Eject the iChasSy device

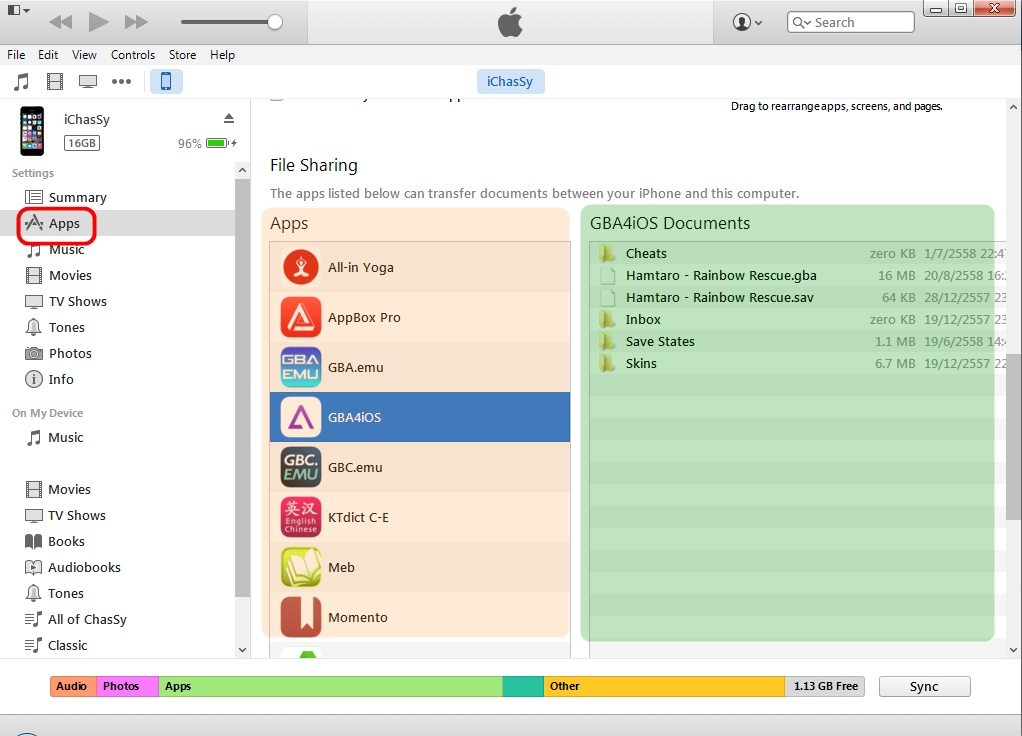tap(229, 118)
